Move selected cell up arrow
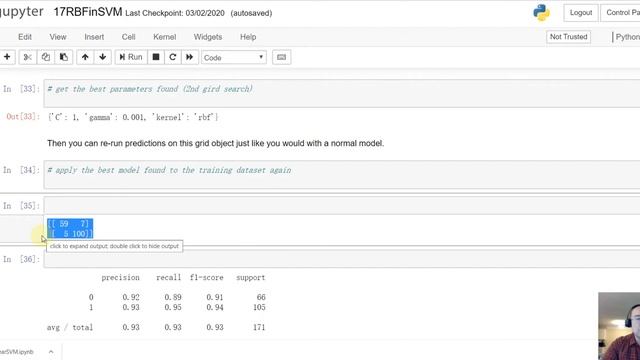The image size is (640, 360). click(x=85, y=57)
